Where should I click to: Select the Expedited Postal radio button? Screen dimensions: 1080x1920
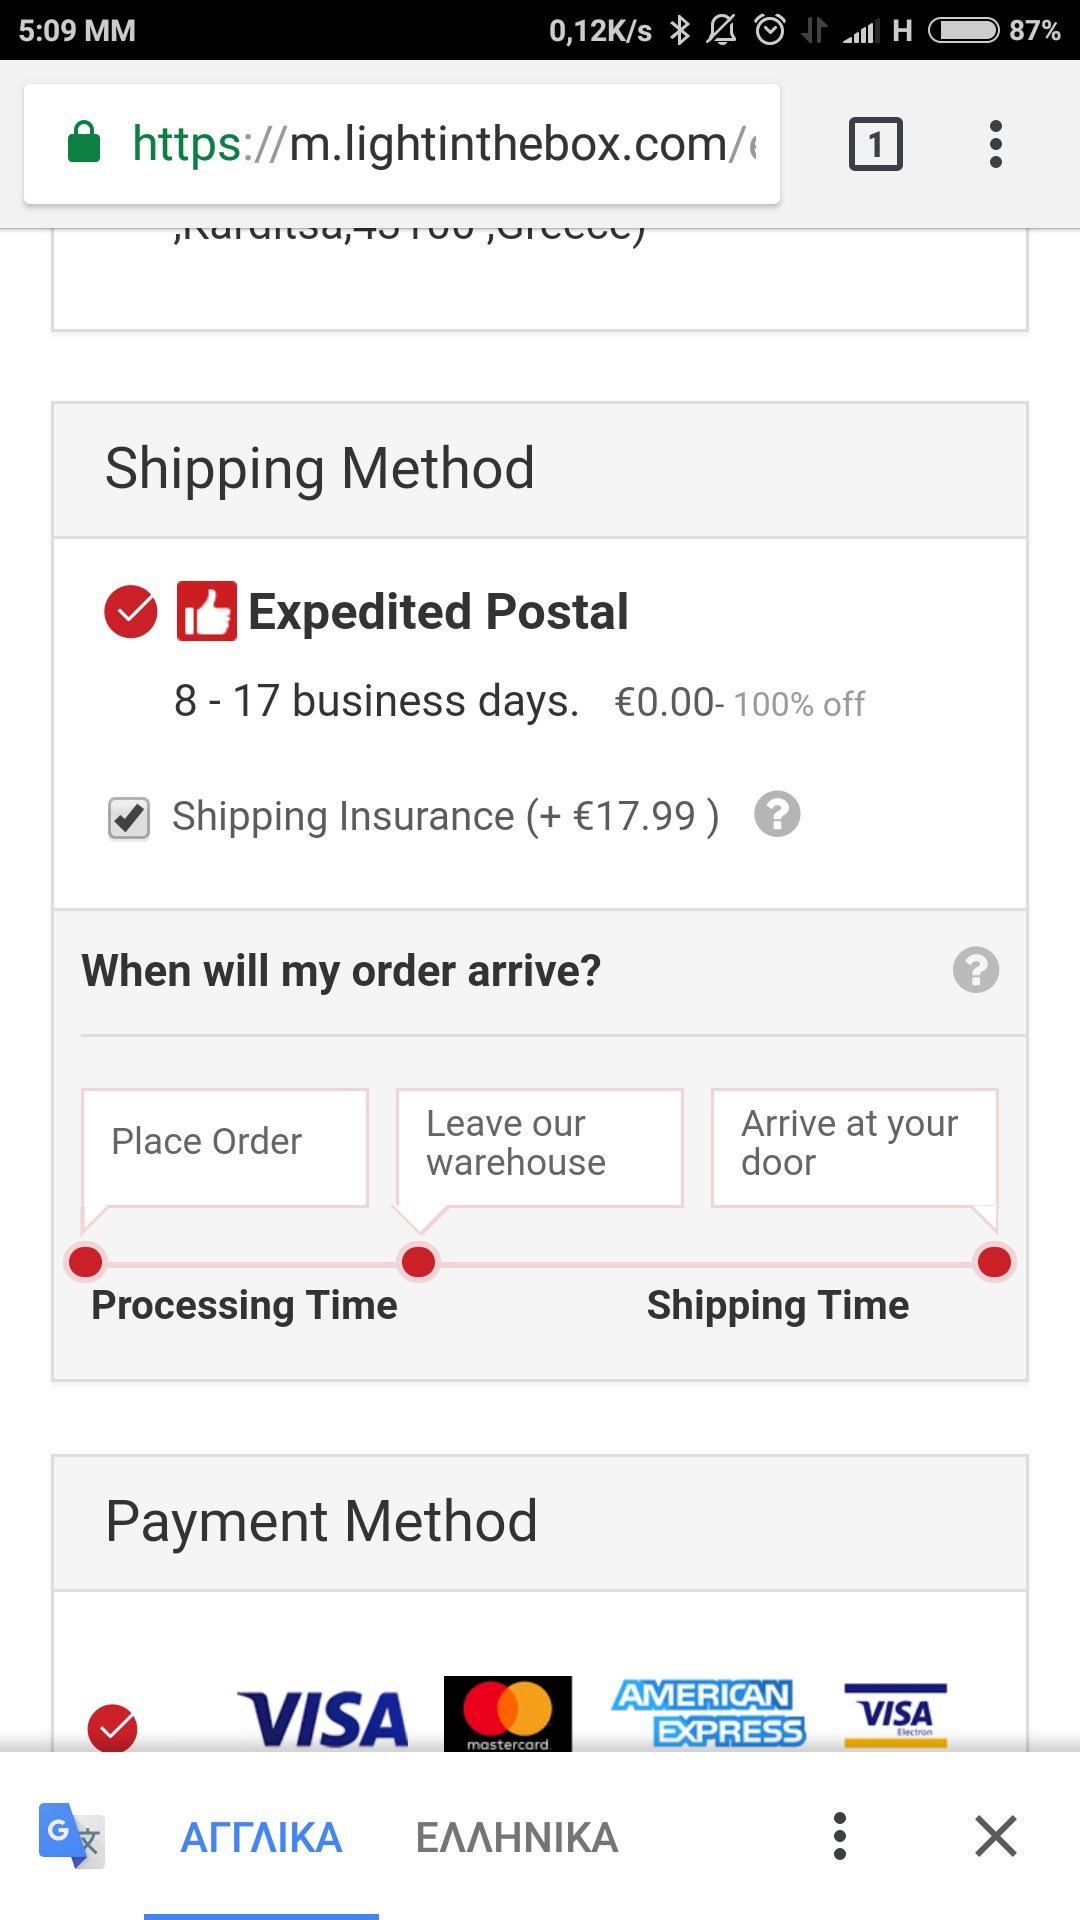(x=131, y=611)
